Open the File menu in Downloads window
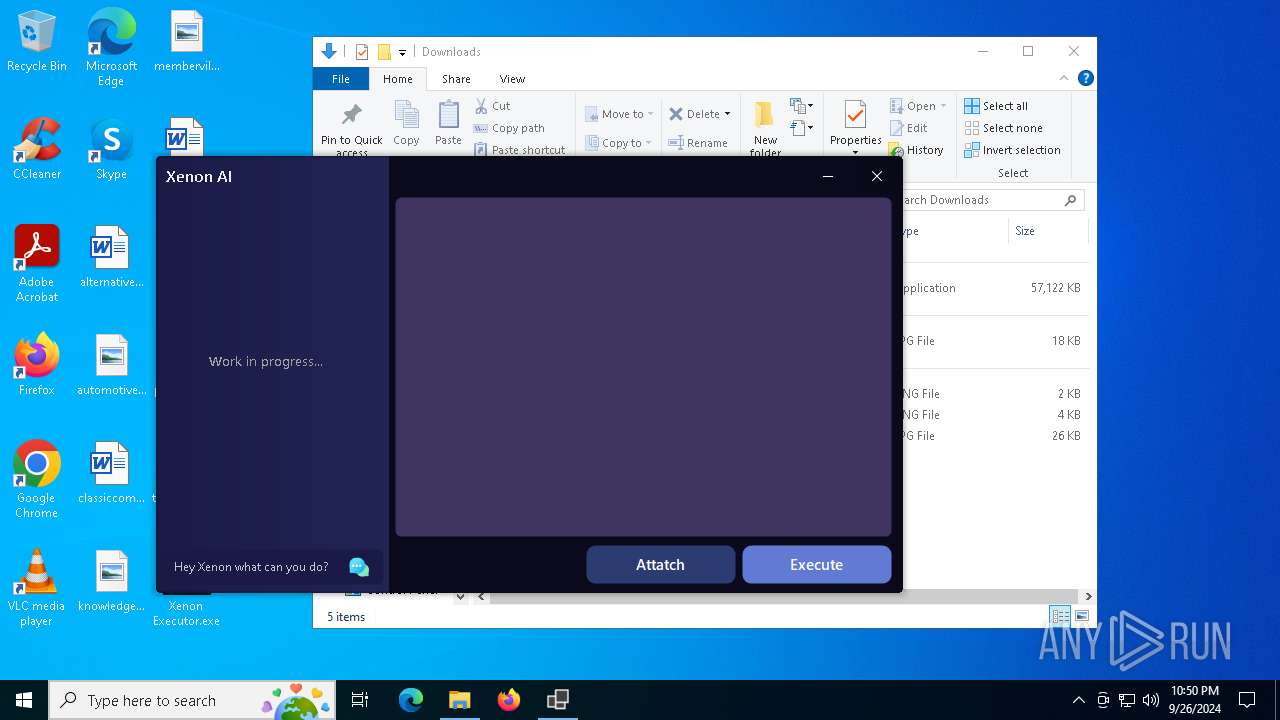1280x720 pixels. pyautogui.click(x=341, y=79)
